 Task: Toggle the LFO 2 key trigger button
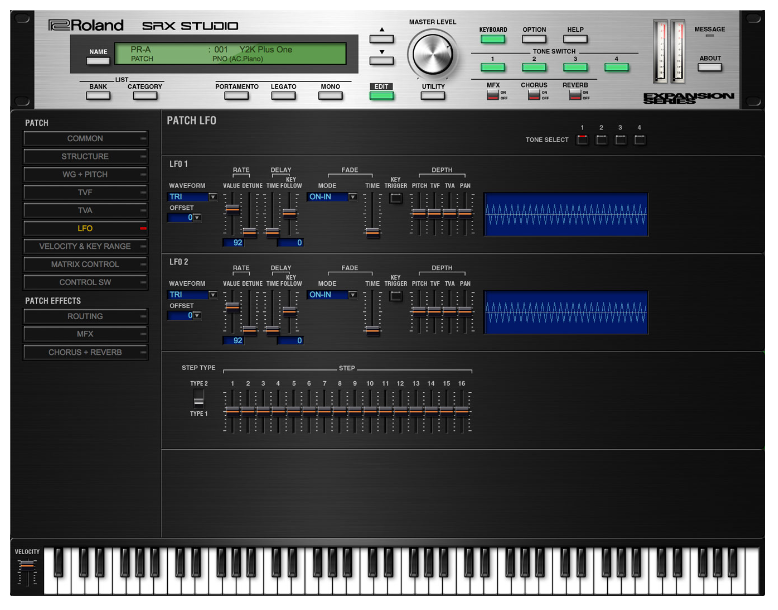coord(395,296)
